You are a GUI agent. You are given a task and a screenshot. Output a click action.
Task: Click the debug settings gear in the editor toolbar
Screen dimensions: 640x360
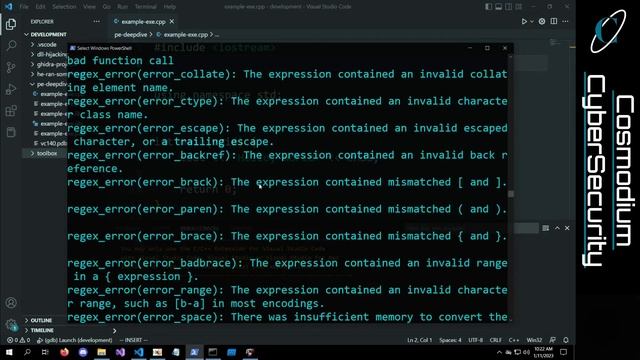(542, 22)
